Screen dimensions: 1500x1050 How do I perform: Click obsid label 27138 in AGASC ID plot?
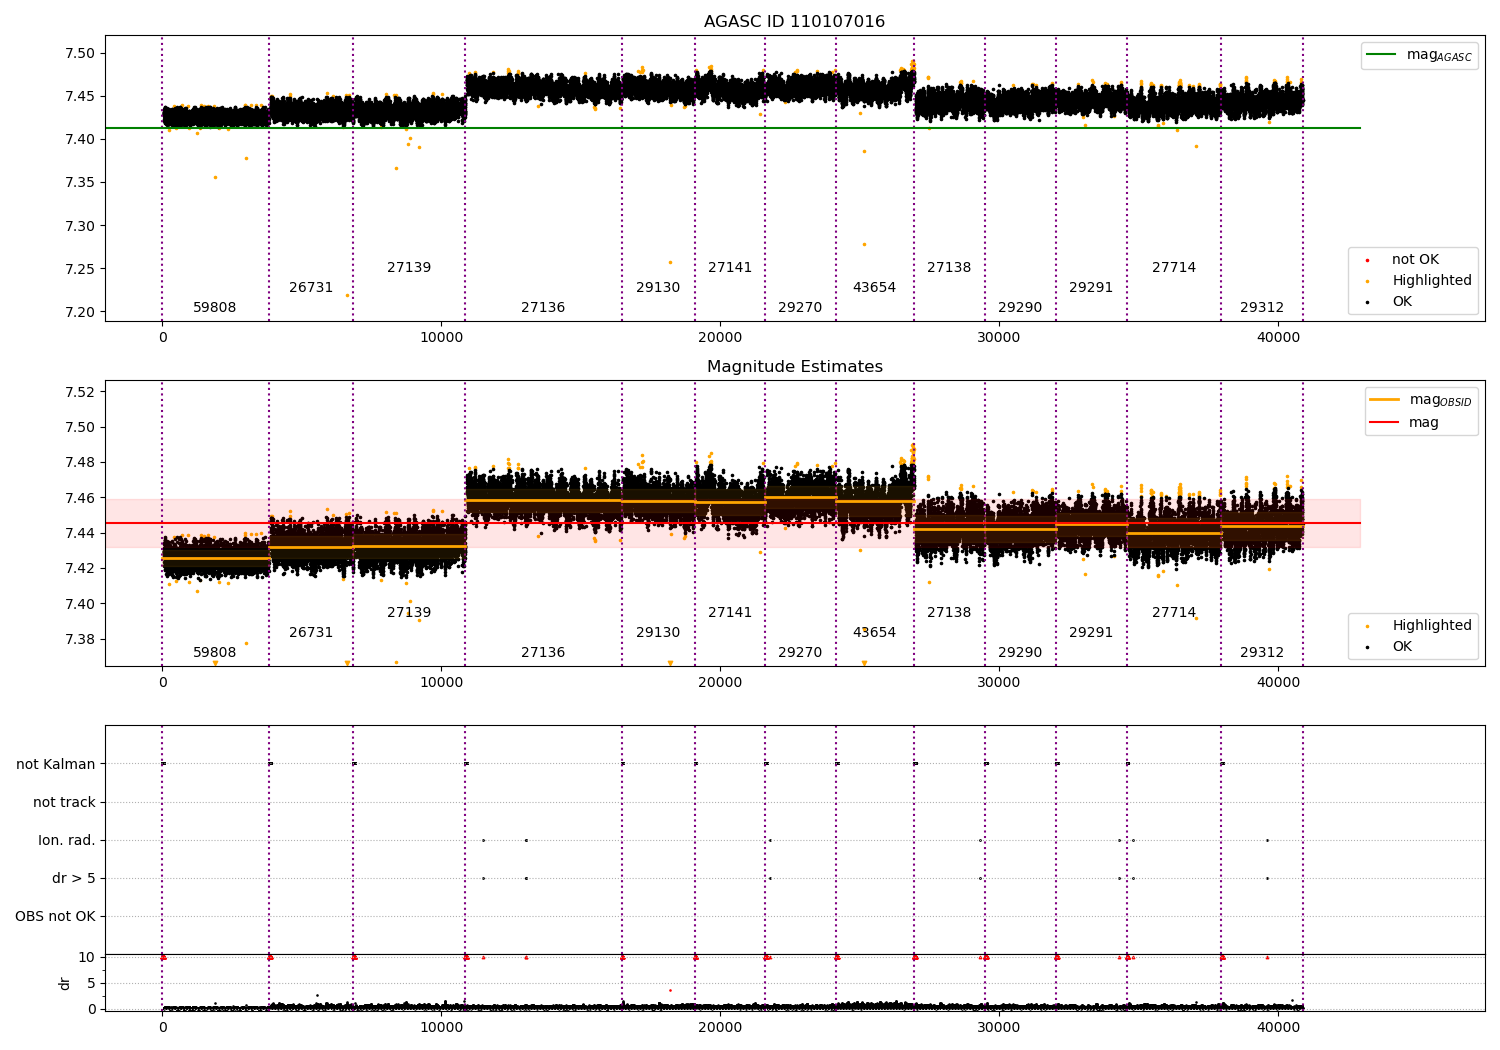[949, 268]
